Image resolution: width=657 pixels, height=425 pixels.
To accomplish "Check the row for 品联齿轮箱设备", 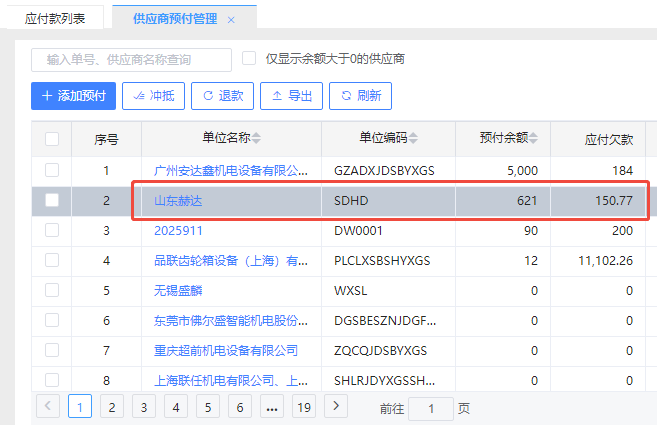I will tap(52, 260).
